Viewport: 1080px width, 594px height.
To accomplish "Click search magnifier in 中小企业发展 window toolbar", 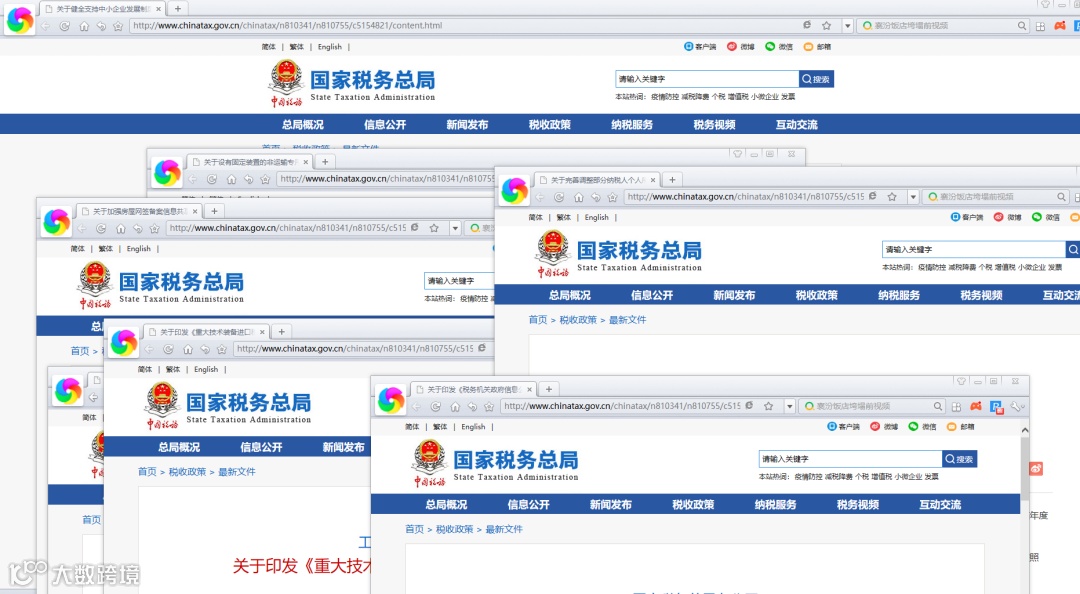I will (1021, 25).
